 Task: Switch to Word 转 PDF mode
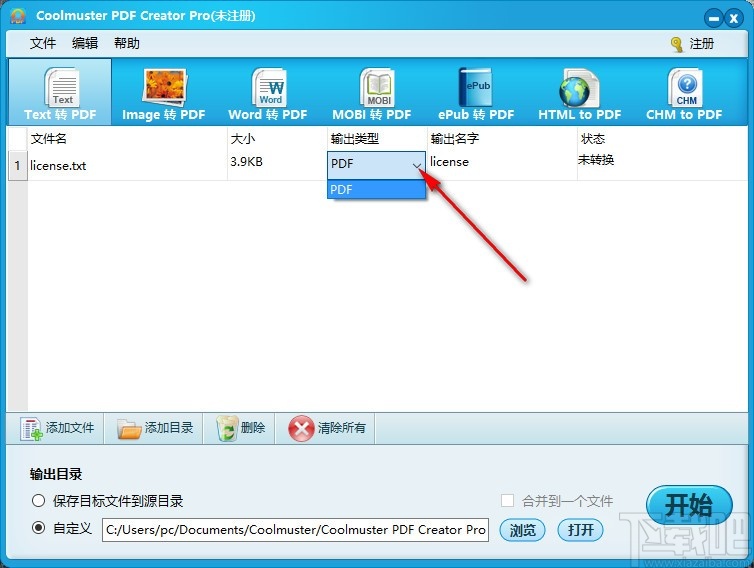coord(268,92)
